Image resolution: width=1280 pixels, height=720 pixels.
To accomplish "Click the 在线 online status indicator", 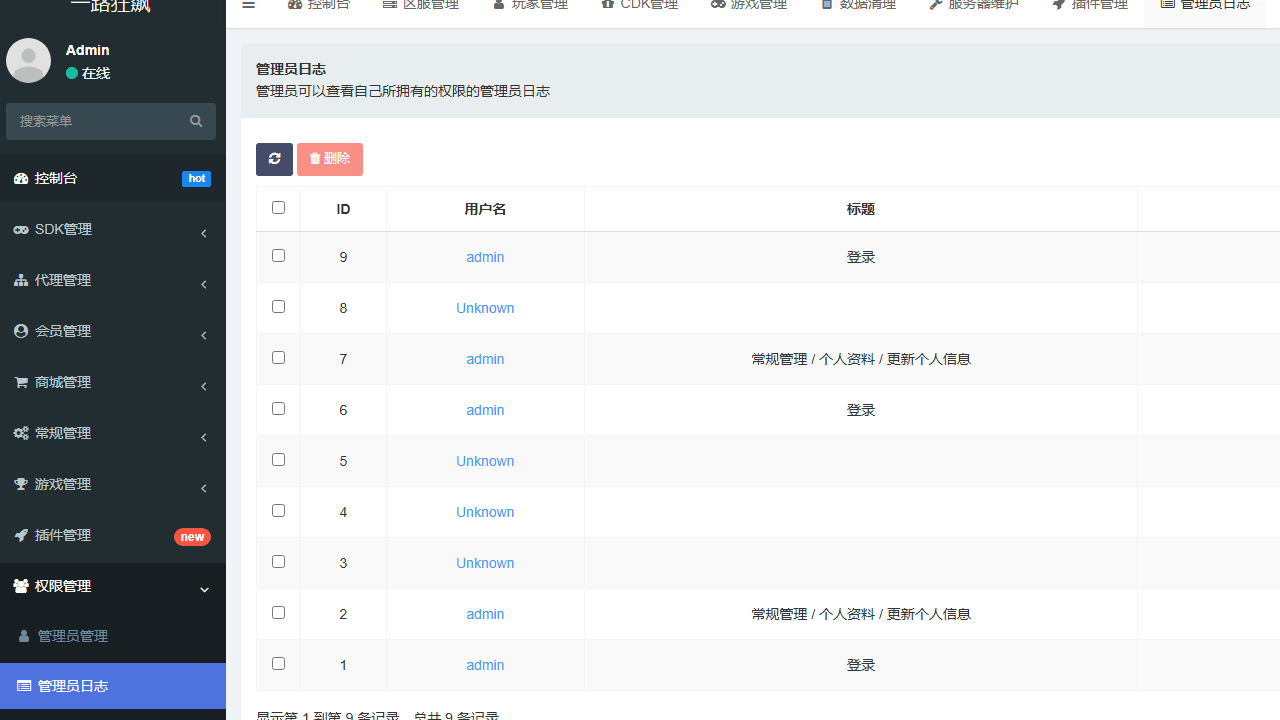I will click(88, 73).
